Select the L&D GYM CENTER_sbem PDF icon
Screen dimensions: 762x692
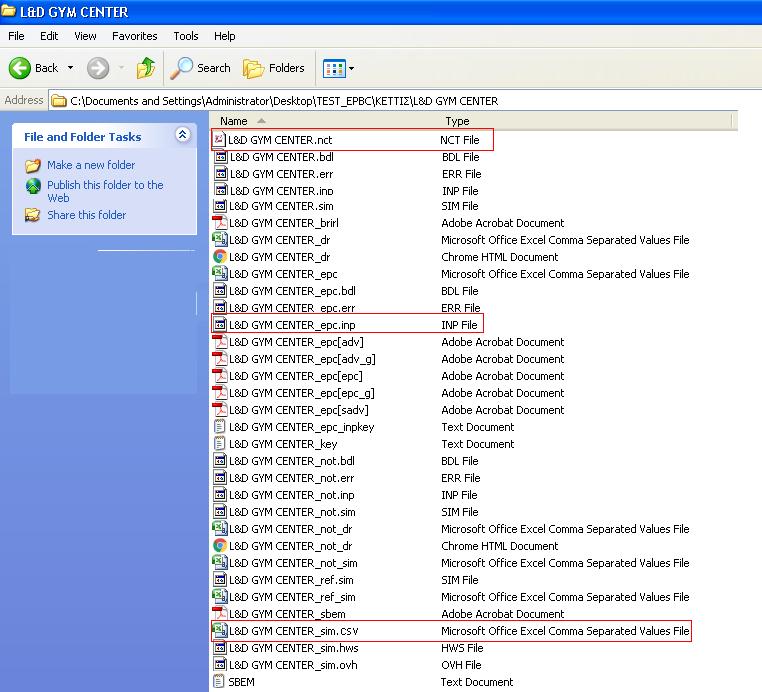(220, 614)
